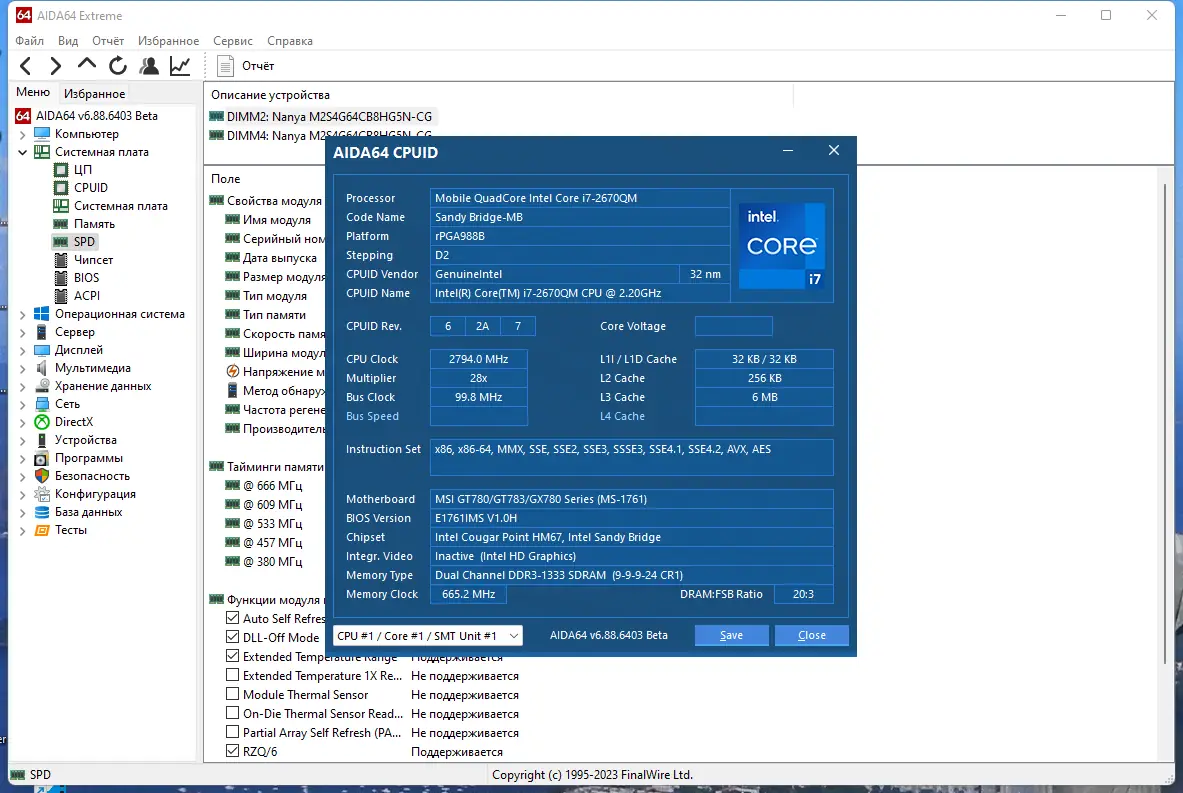
Task: Select Чипсет item in the tree
Action: pos(93,260)
